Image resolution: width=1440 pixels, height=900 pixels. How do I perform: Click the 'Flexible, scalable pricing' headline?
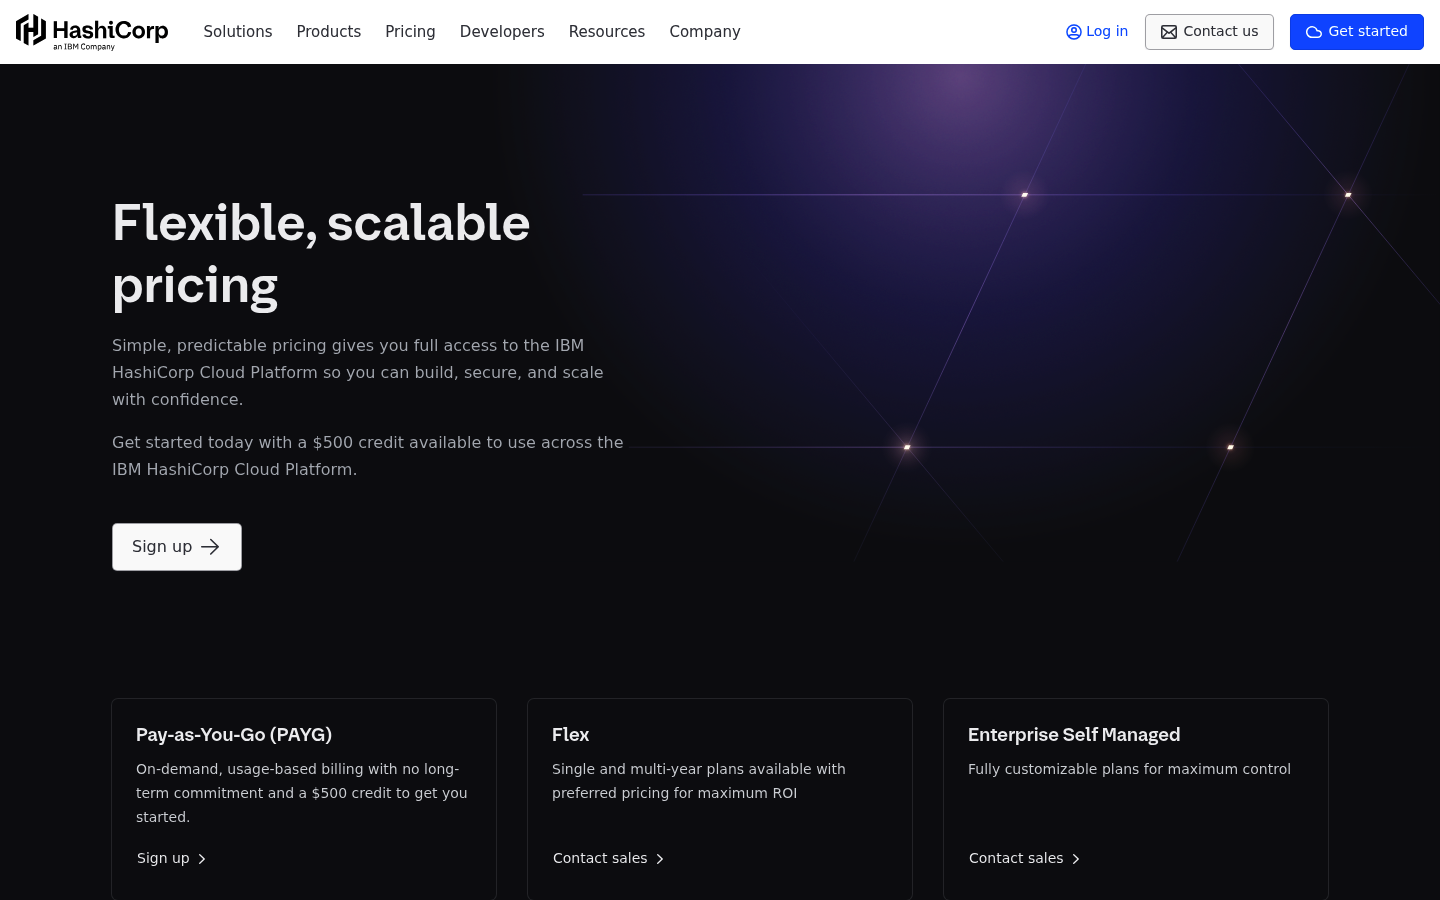(321, 253)
